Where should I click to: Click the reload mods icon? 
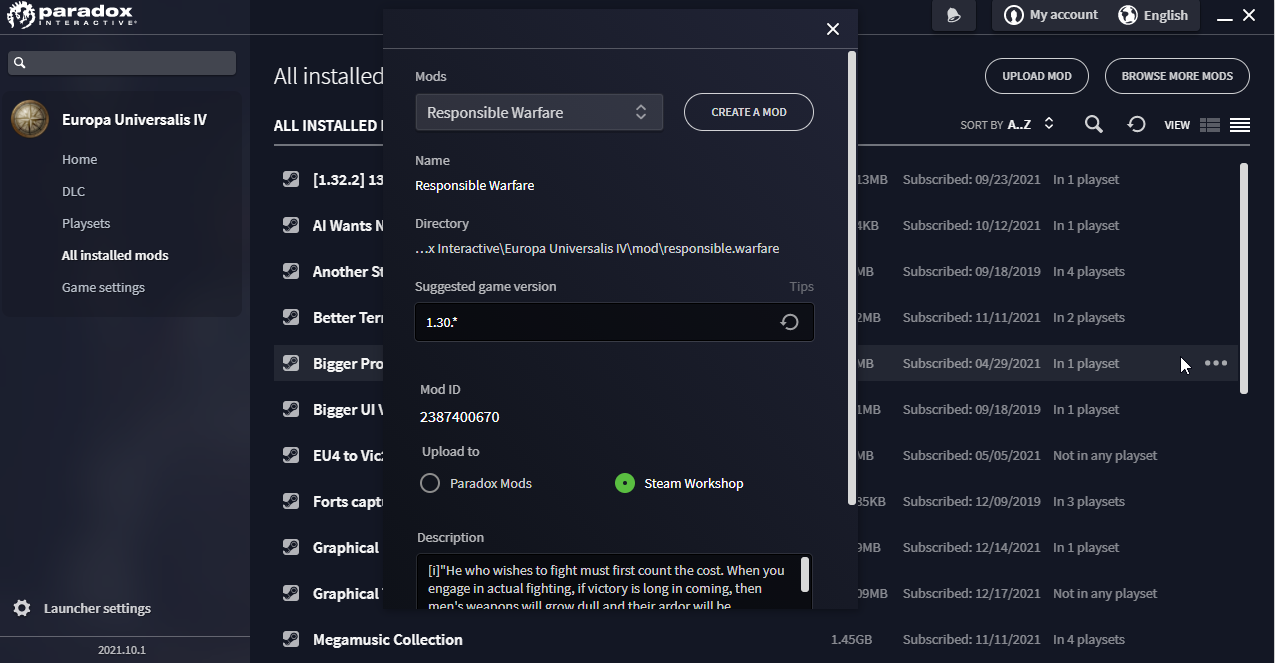(1136, 124)
